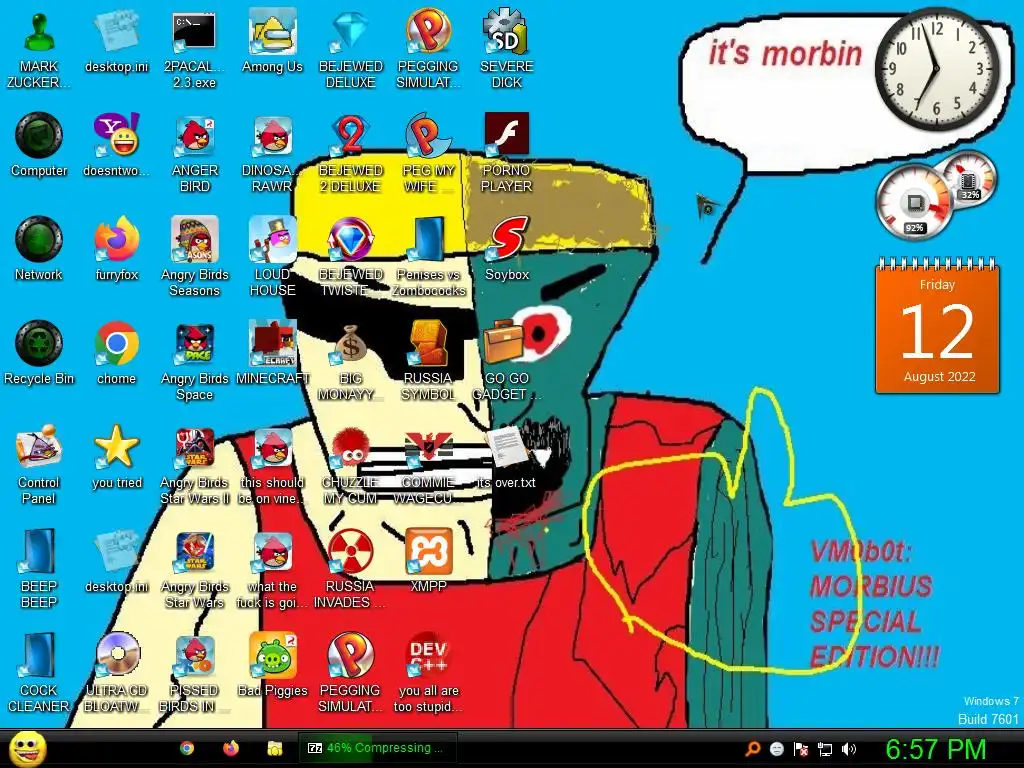1024x768 pixels.
Task: Open the MARK ZUCKER... desktop icon
Action: pyautogui.click(x=39, y=50)
